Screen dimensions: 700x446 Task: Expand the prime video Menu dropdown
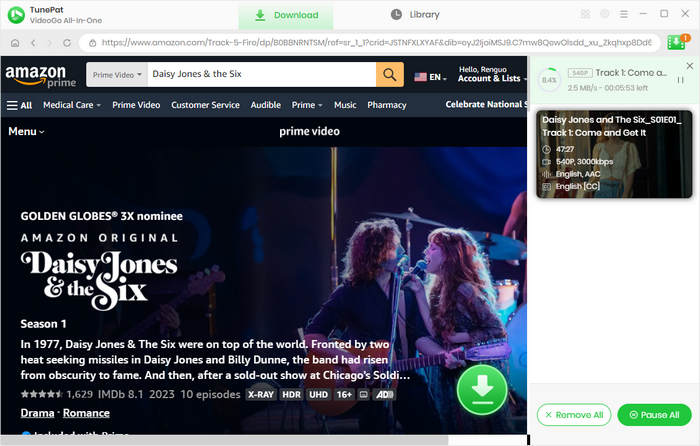click(x=26, y=132)
